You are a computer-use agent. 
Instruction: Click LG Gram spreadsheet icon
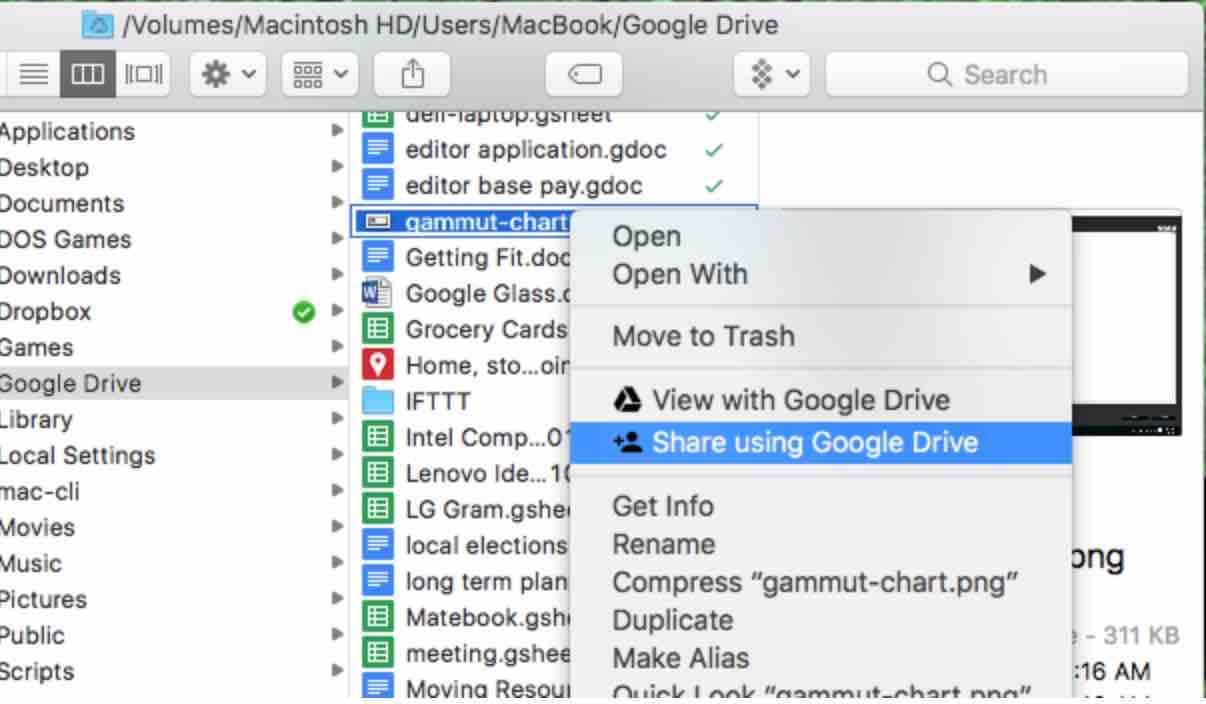tap(377, 509)
